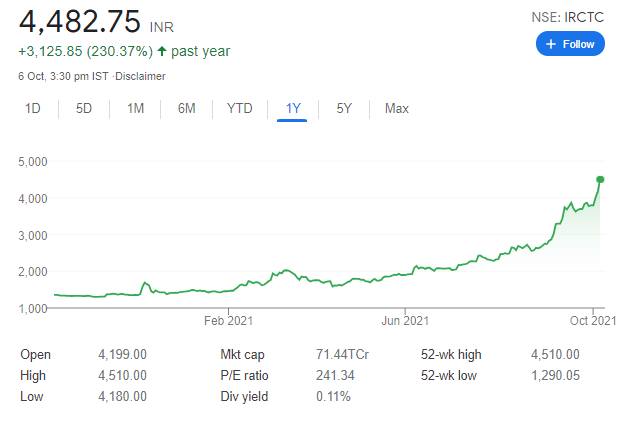
Task: Click the P/E ratio value 241.34
Action: pos(335,375)
